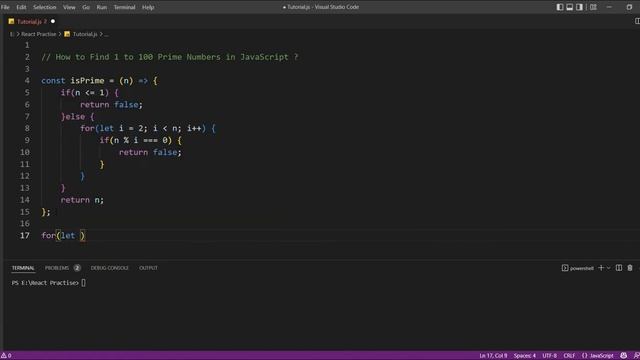Kill terminal with the trash icon
The height and width of the screenshot is (360, 640).
(630, 268)
